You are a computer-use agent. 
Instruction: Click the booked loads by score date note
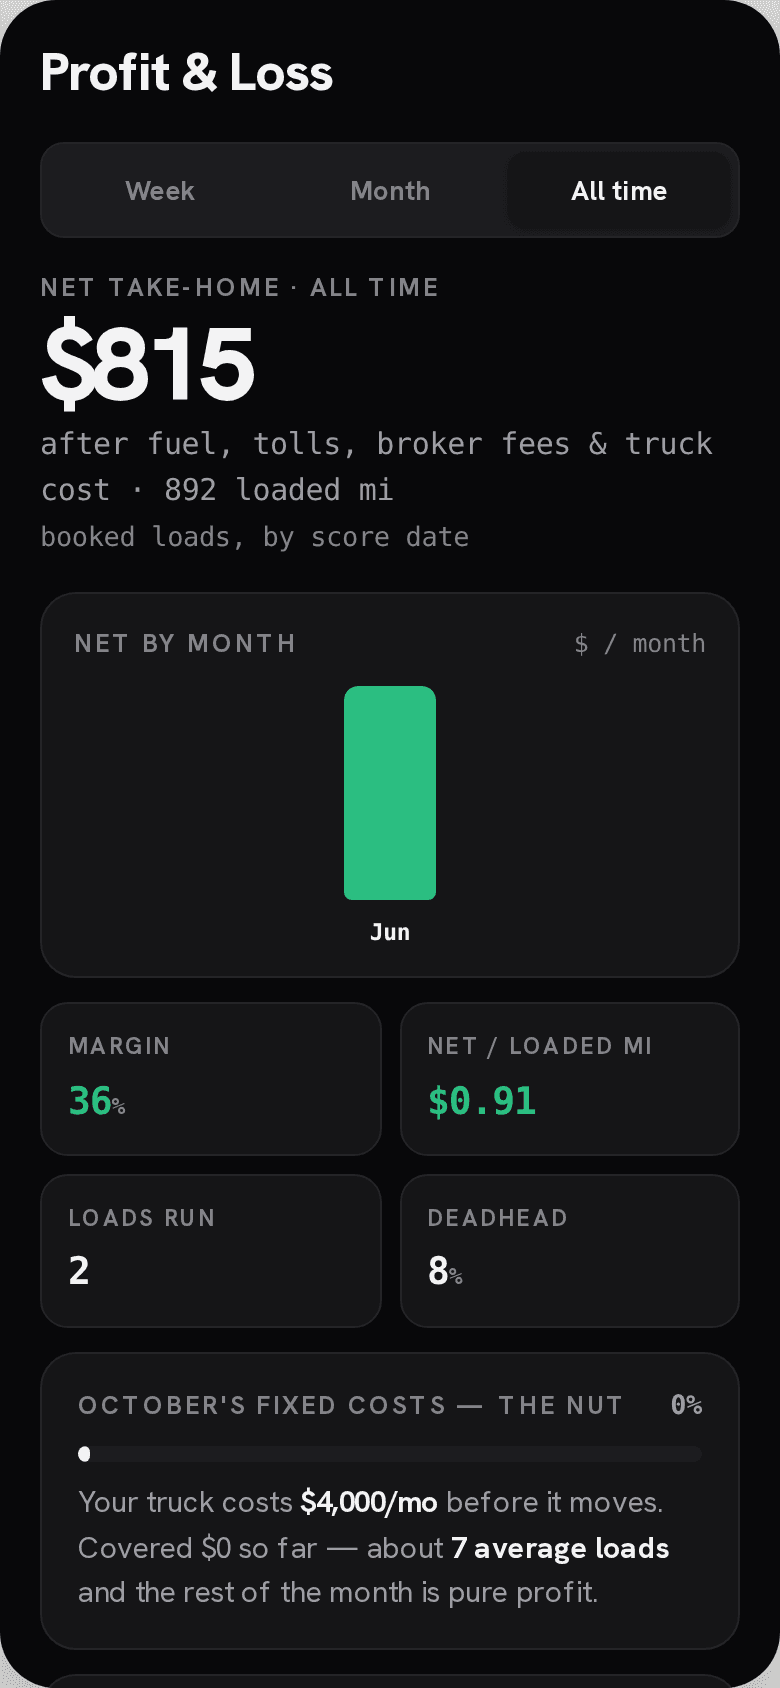(x=255, y=537)
